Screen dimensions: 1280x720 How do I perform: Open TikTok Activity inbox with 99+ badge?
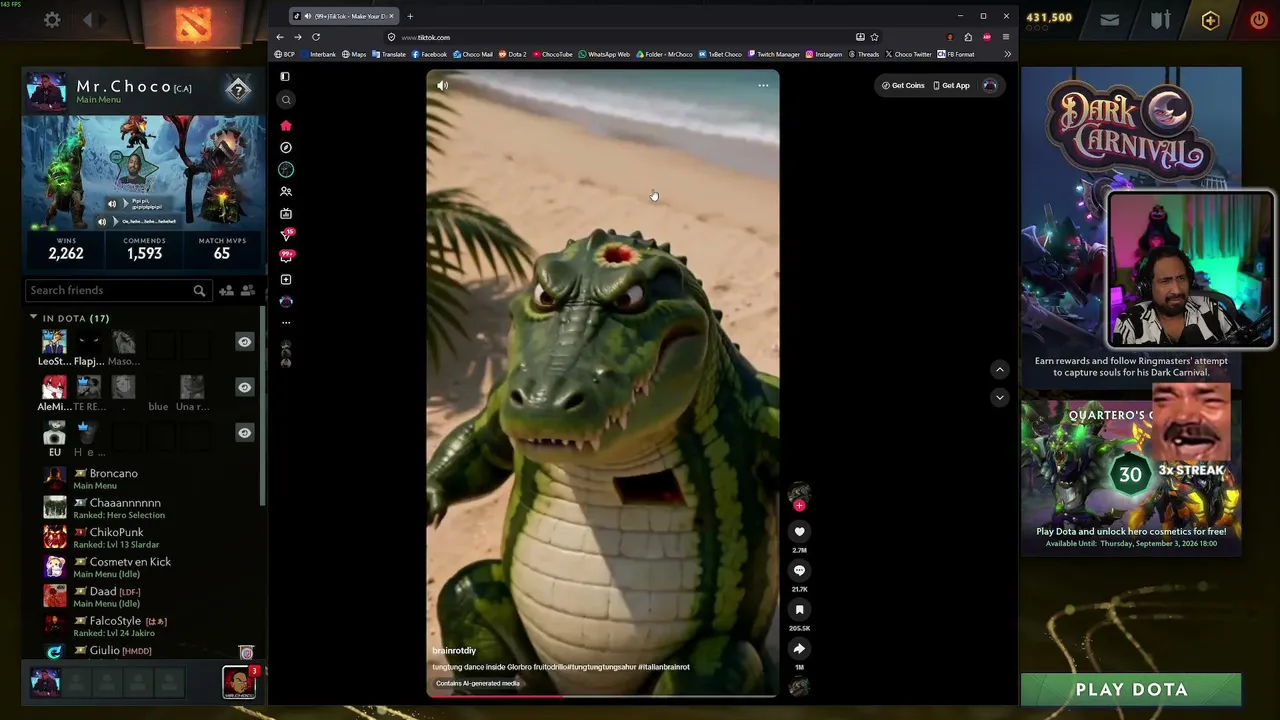point(287,257)
